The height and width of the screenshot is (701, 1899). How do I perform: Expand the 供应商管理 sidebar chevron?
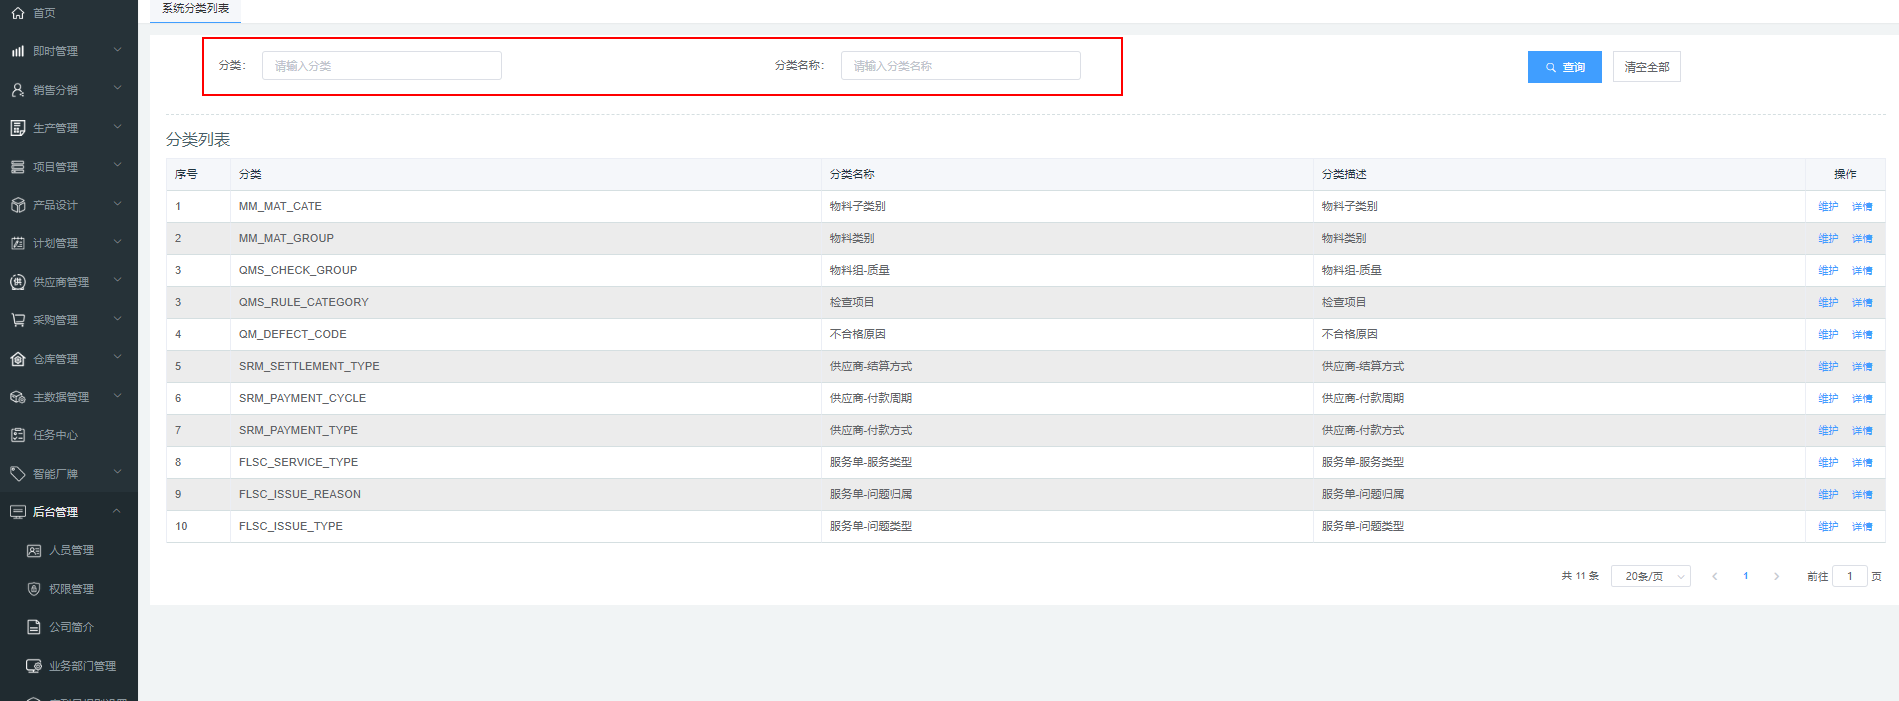(x=117, y=281)
